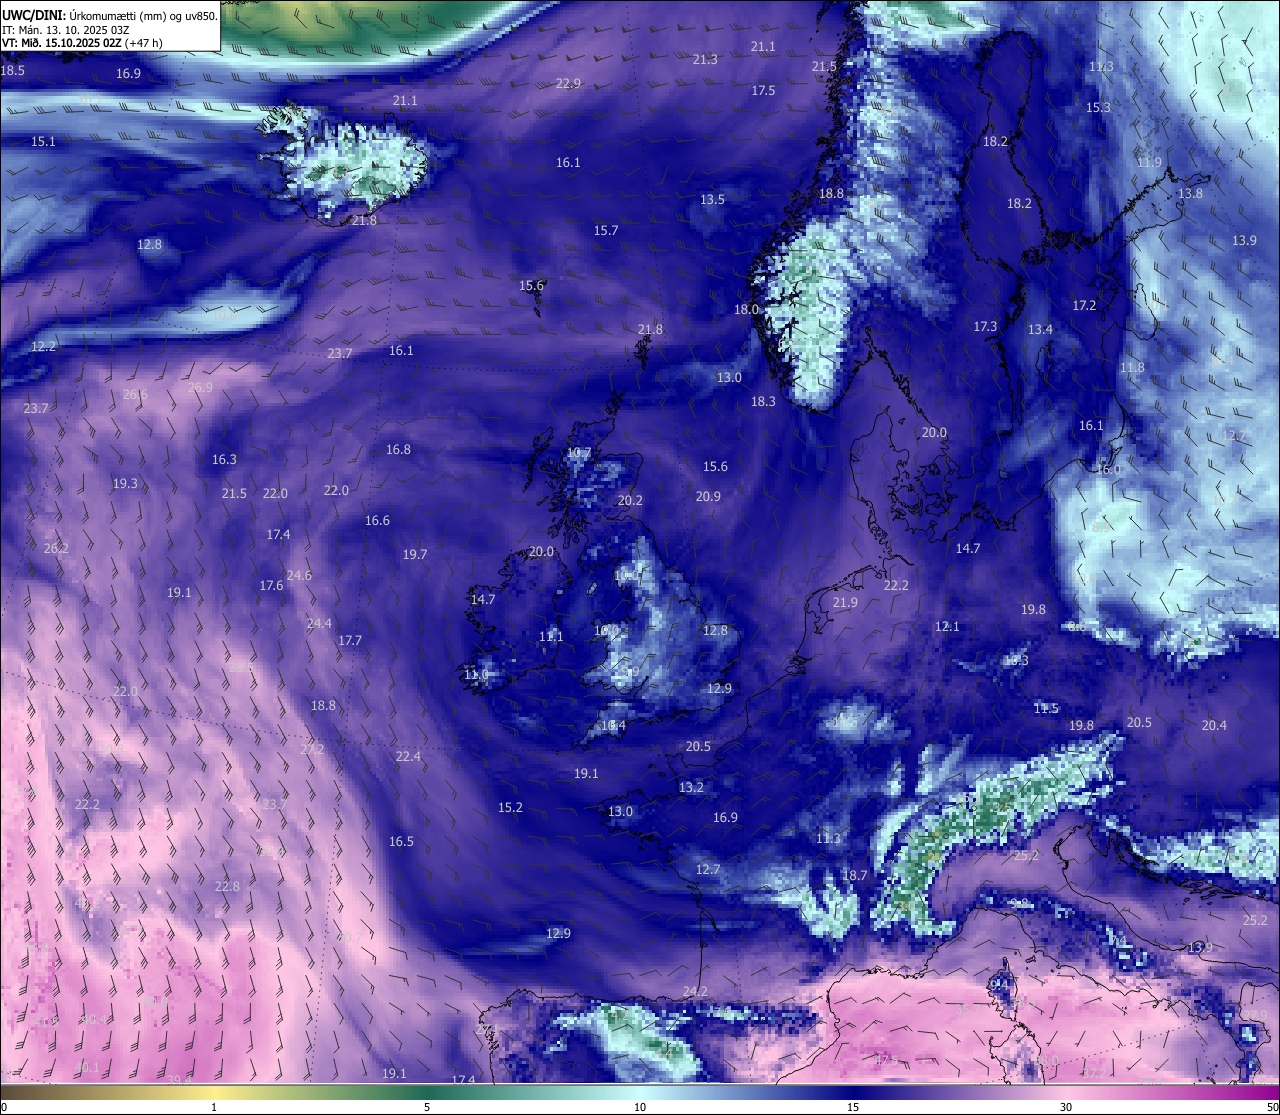Click the "15" tick on the color scale
The width and height of the screenshot is (1280, 1115).
pyautogui.click(x=853, y=1107)
